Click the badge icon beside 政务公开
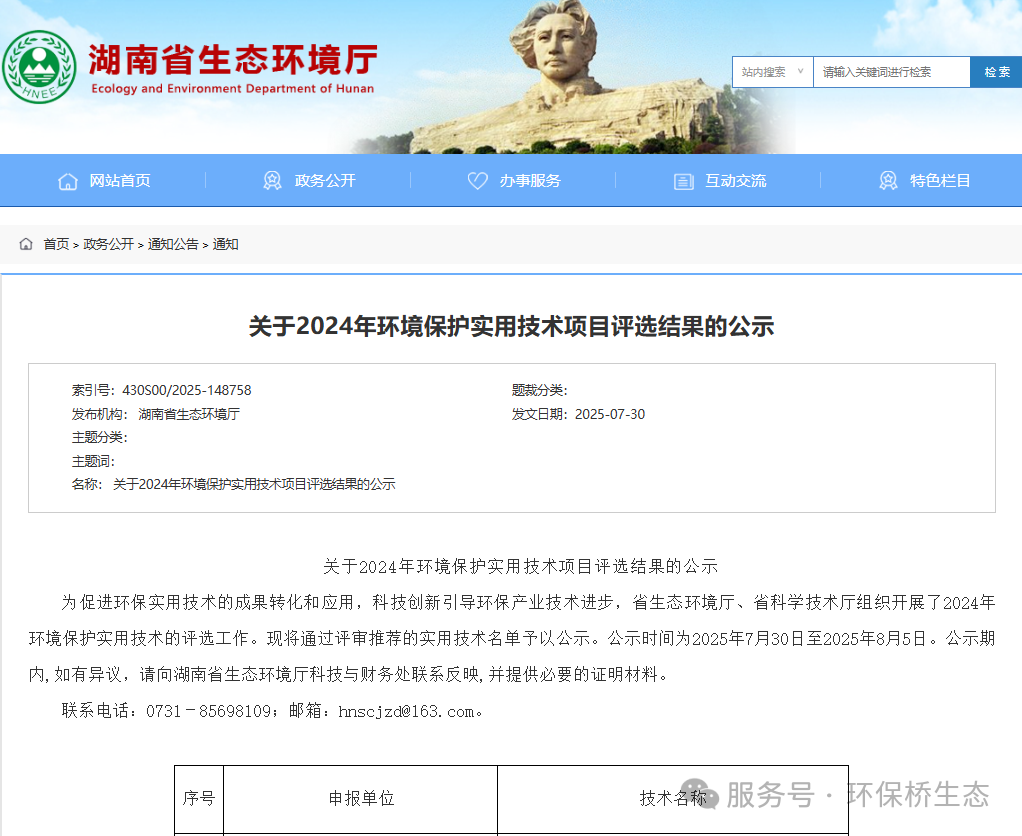This screenshot has width=1022, height=836. click(272, 181)
